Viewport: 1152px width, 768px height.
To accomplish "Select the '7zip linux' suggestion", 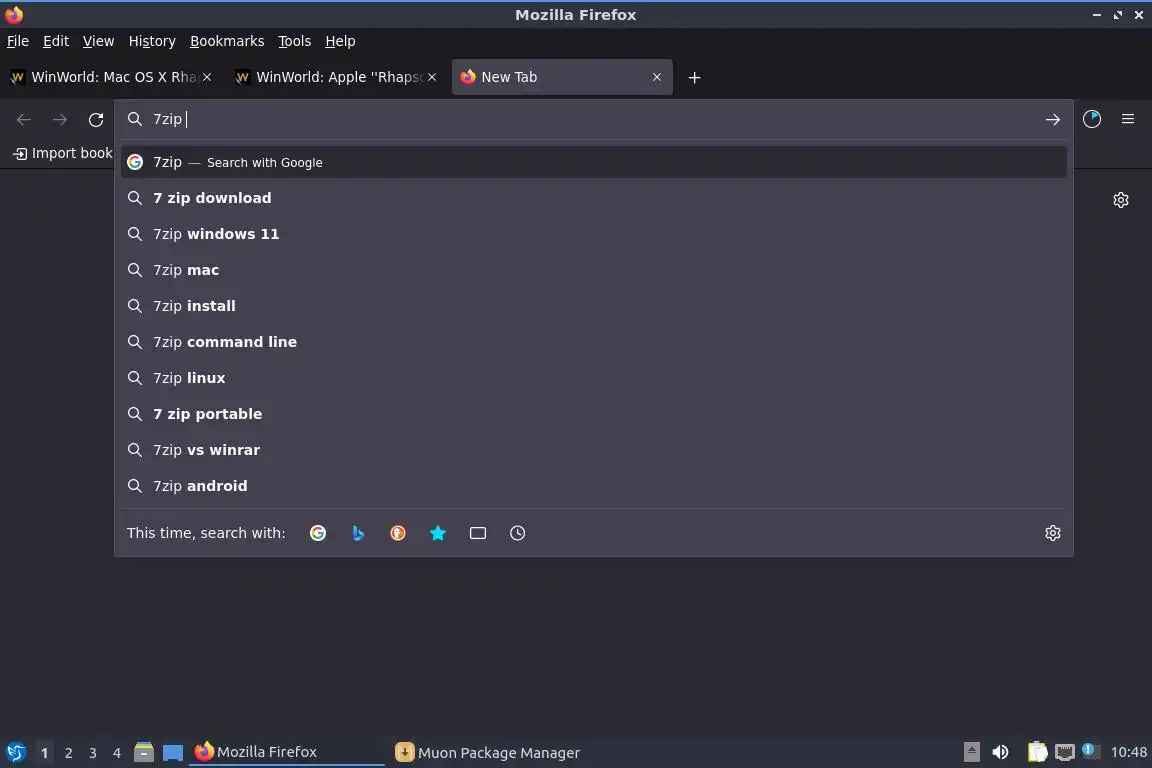I will (x=594, y=378).
